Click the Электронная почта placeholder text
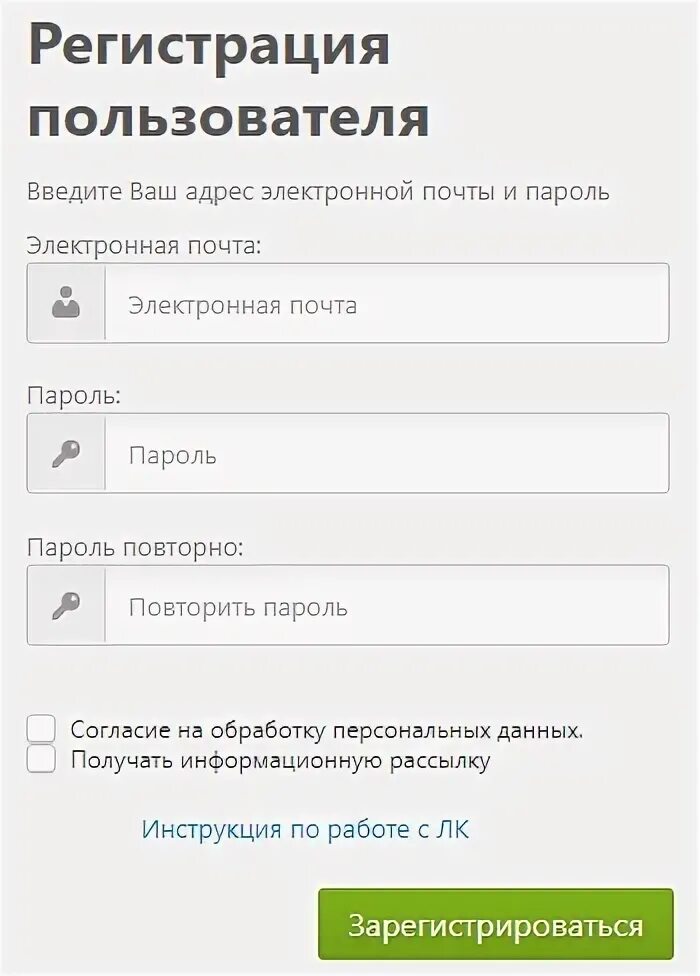The height and width of the screenshot is (976, 700). [x=242, y=305]
